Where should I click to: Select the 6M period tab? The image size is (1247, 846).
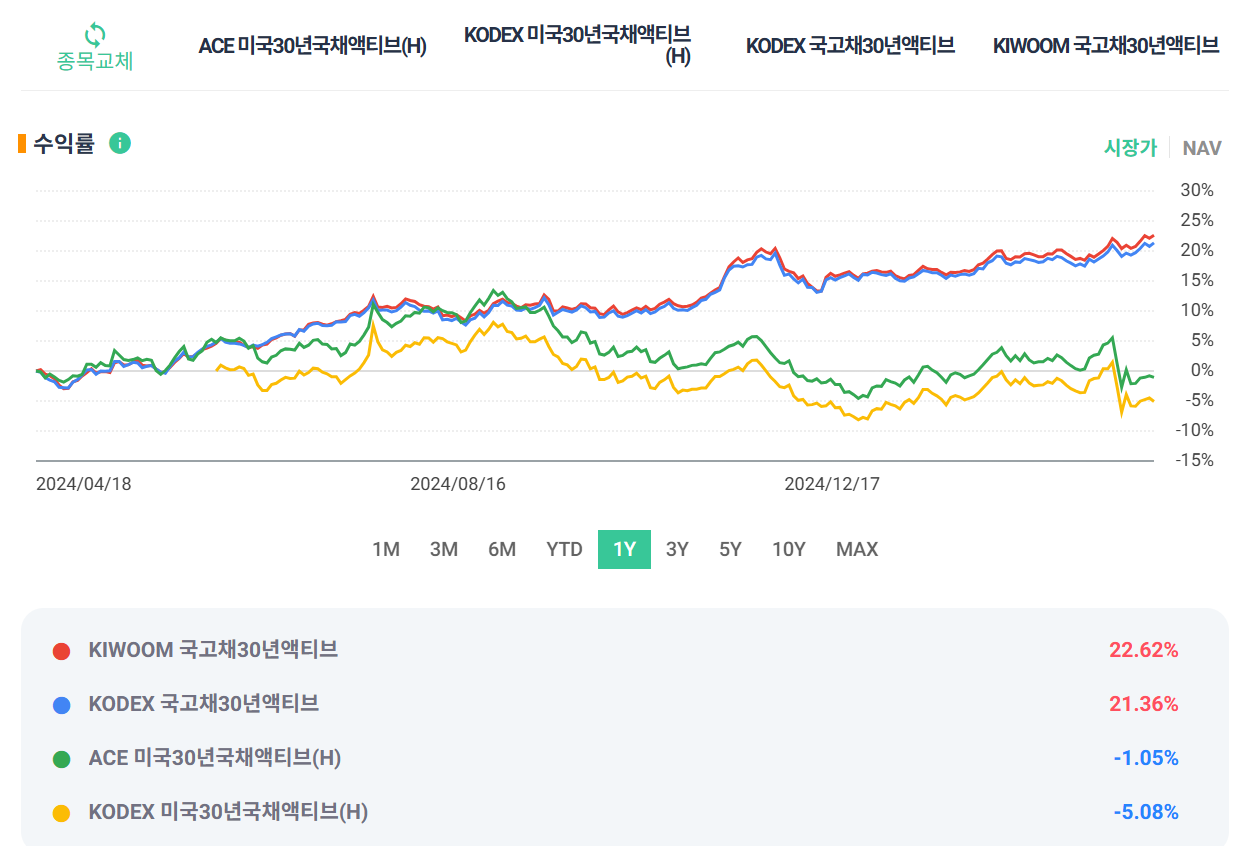pos(502,549)
